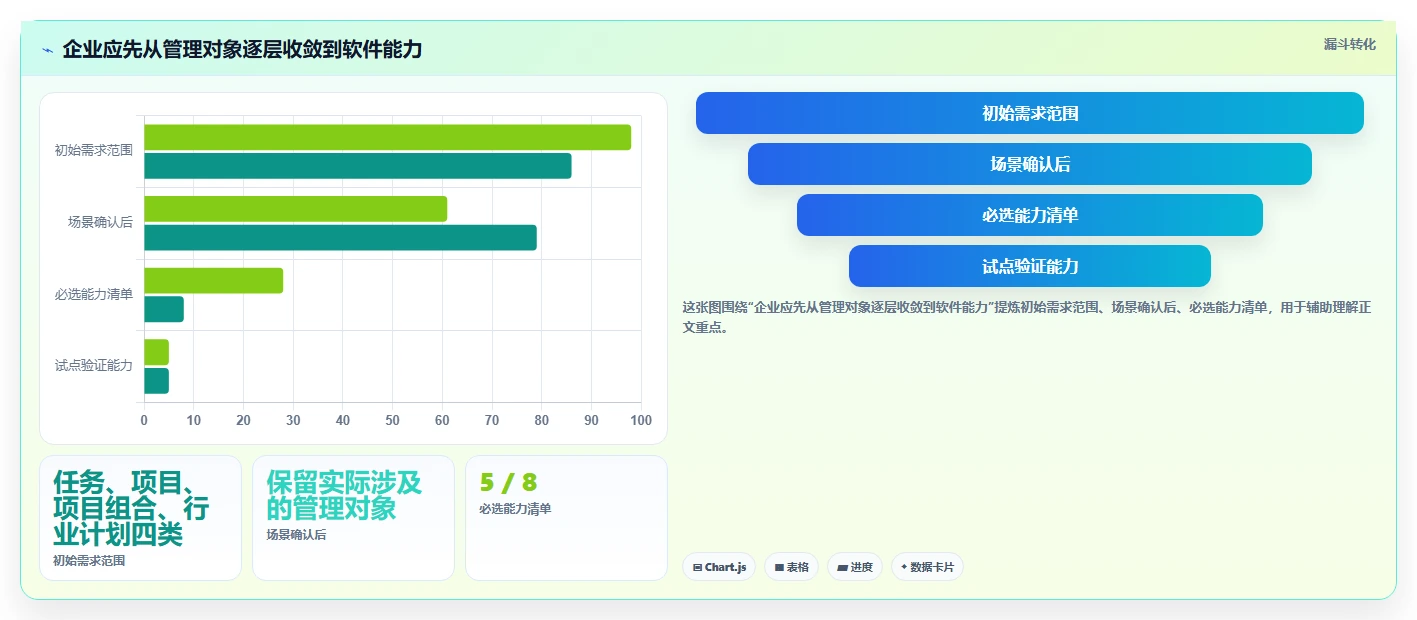Click the 初始需求范围 caption in first card
This screenshot has width=1417, height=620.
(89, 561)
